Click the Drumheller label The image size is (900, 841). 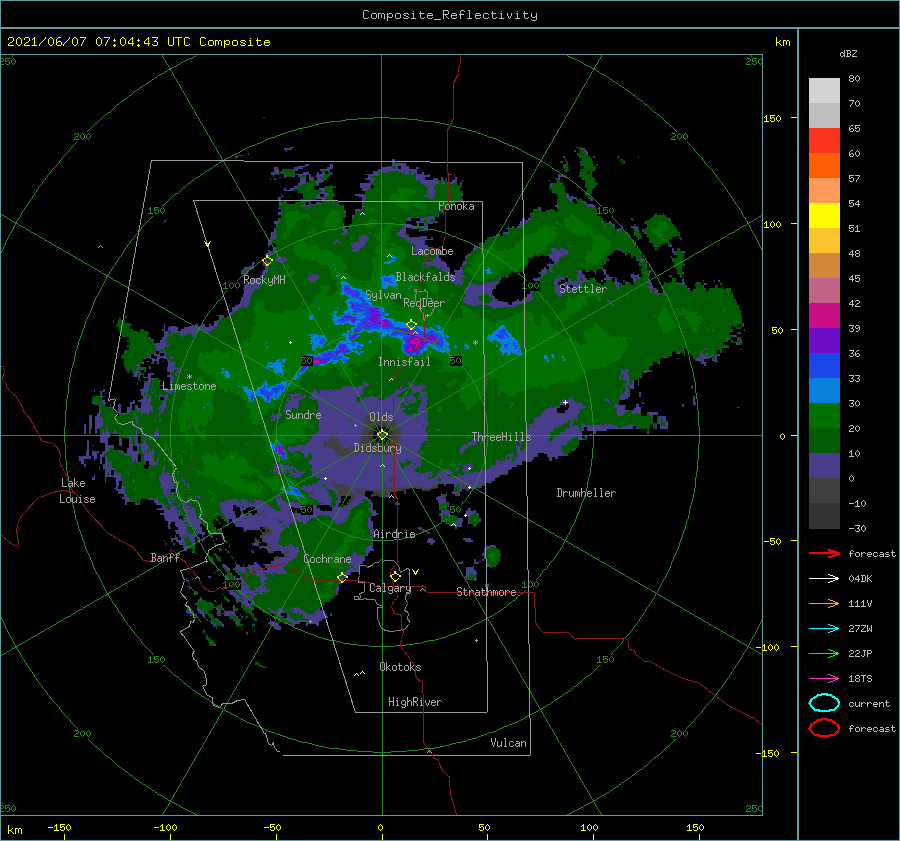[586, 493]
